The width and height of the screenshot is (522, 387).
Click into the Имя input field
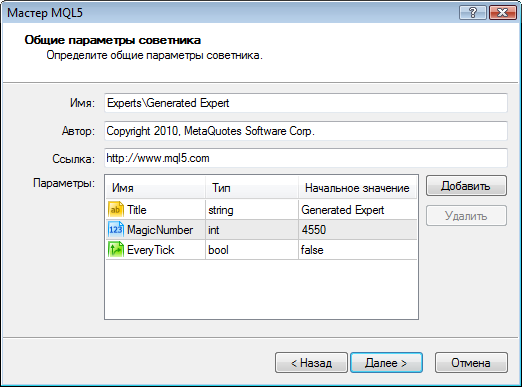306,103
